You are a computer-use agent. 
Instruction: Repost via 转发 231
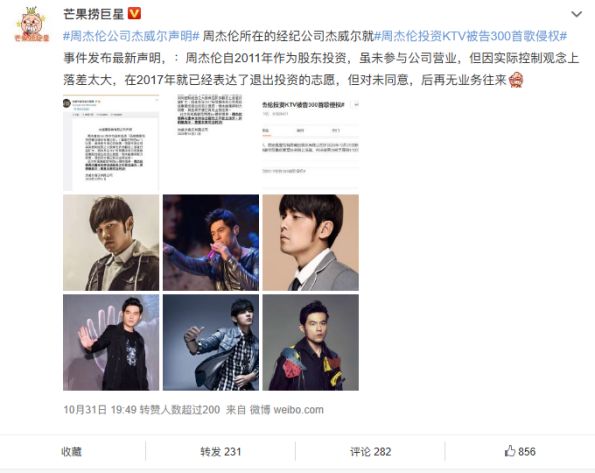coord(220,451)
